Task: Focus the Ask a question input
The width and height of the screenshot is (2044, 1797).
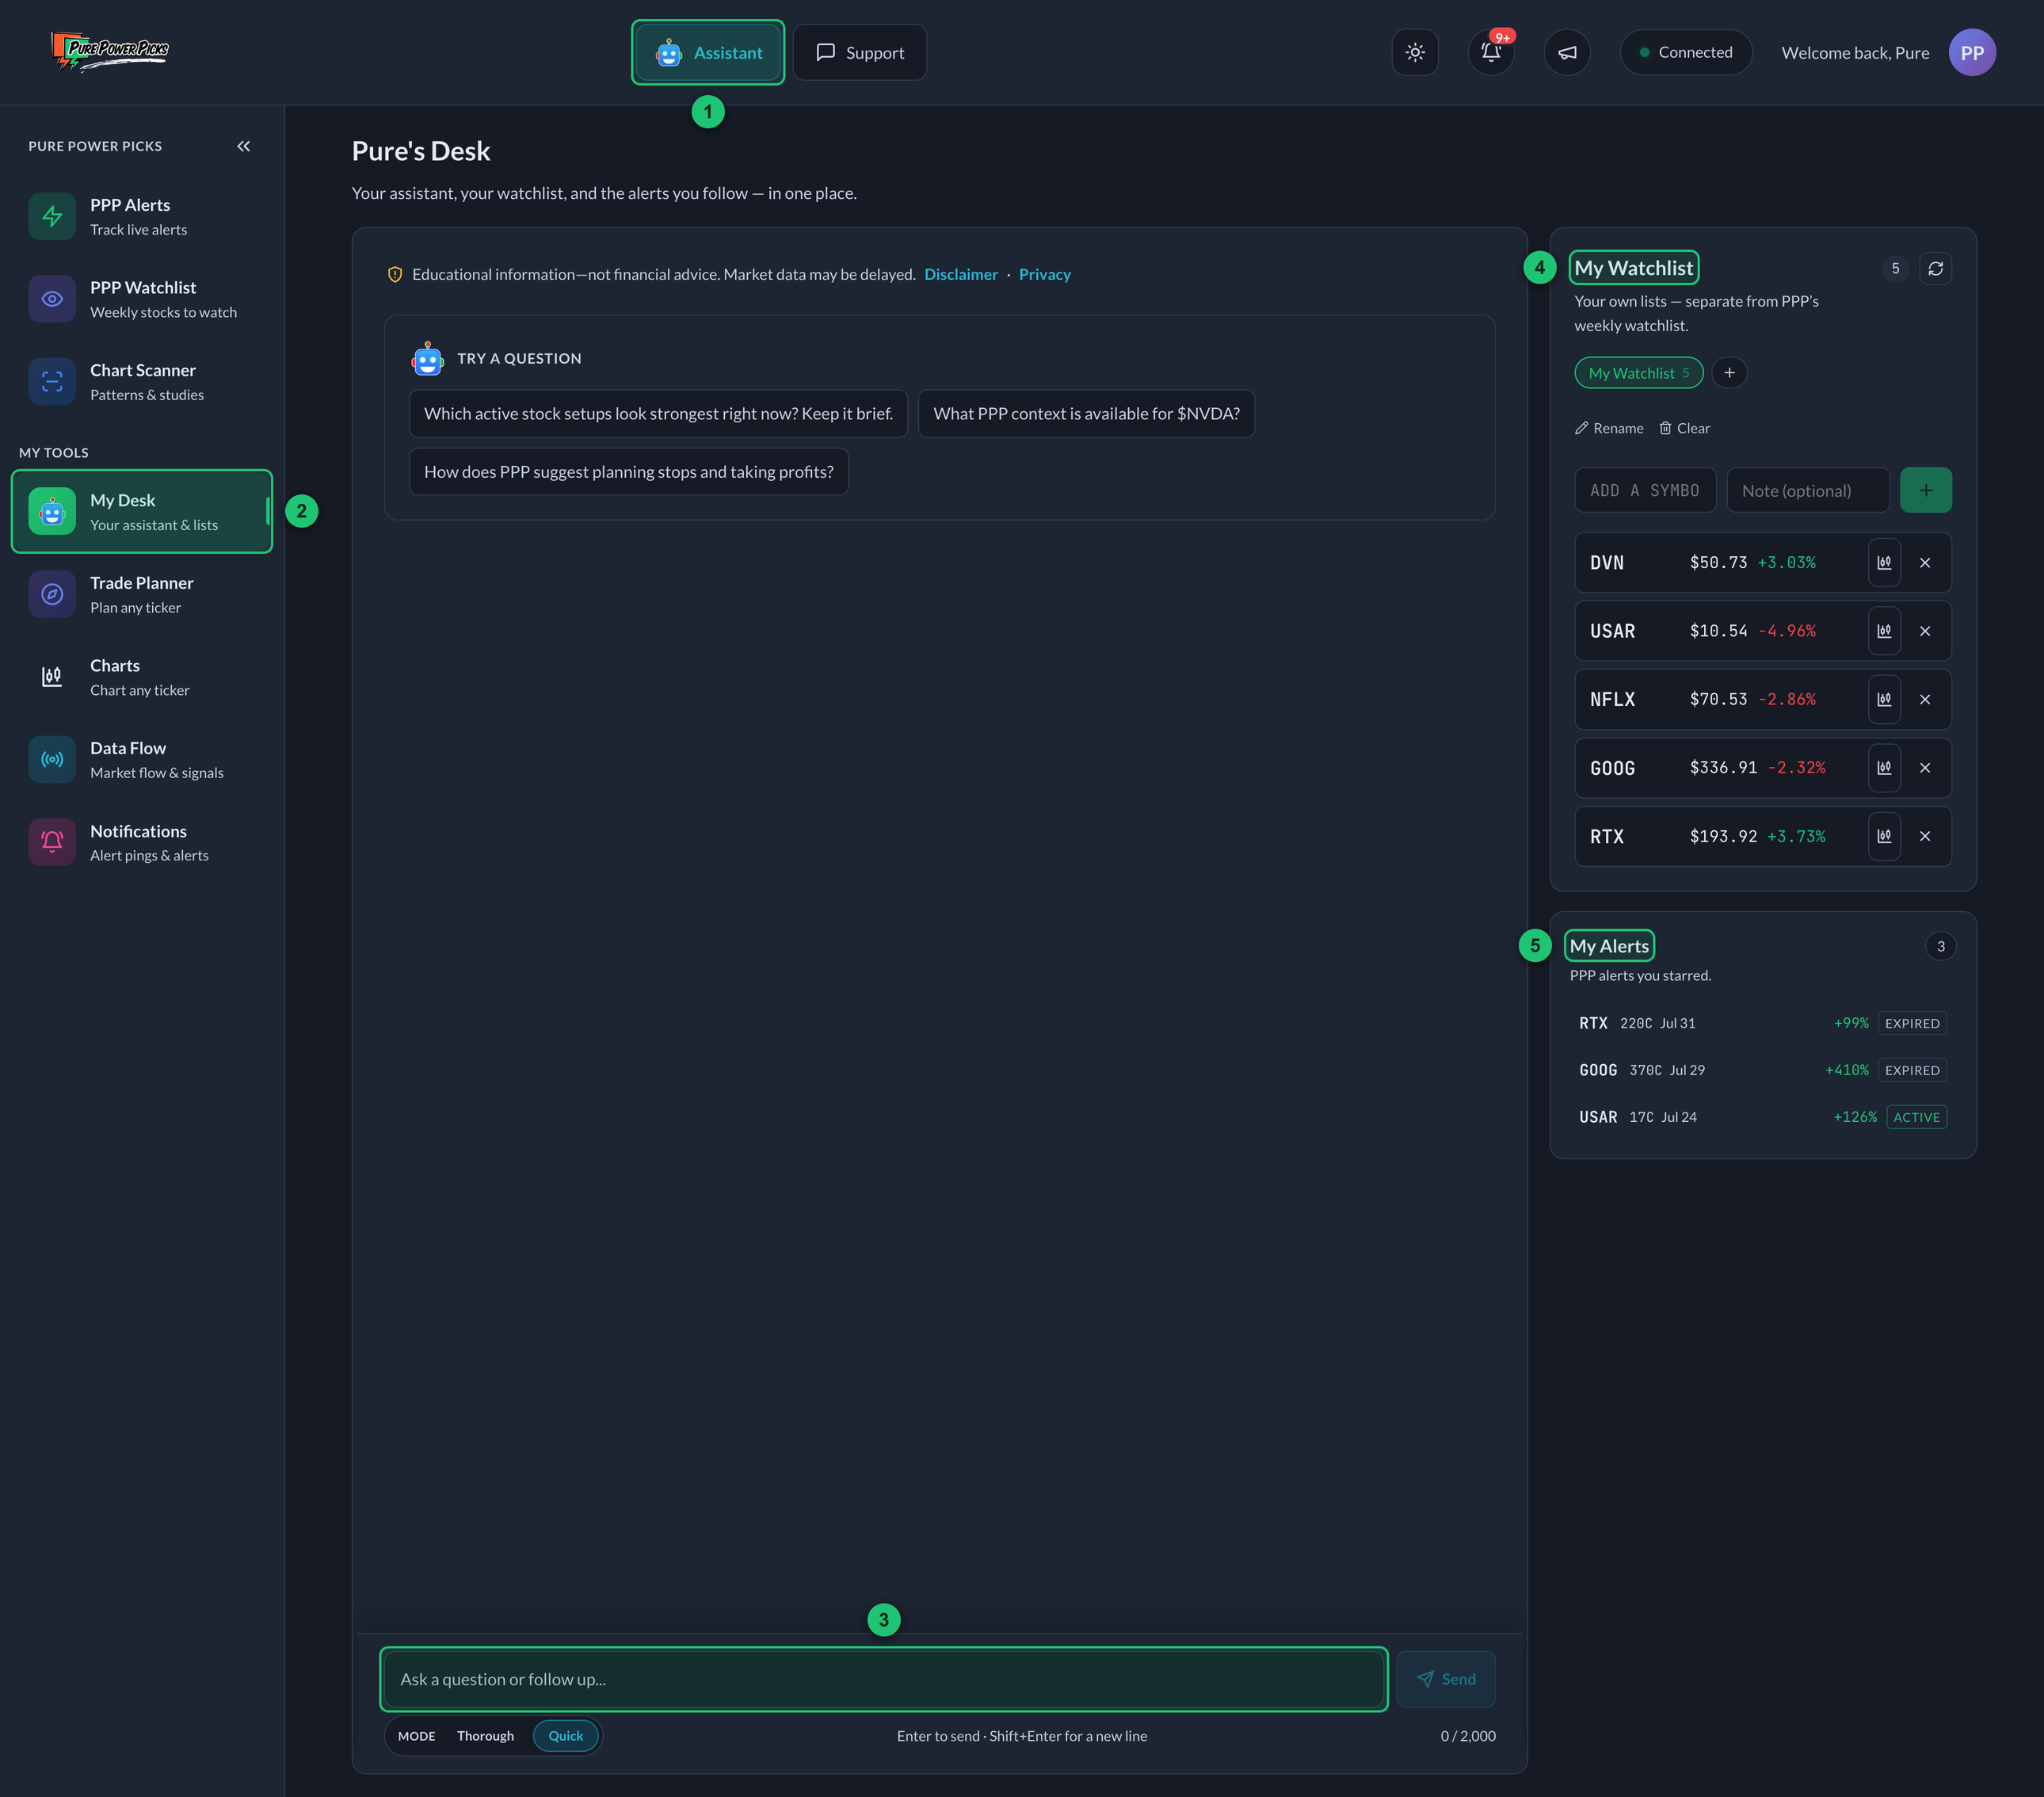Action: 883,1679
